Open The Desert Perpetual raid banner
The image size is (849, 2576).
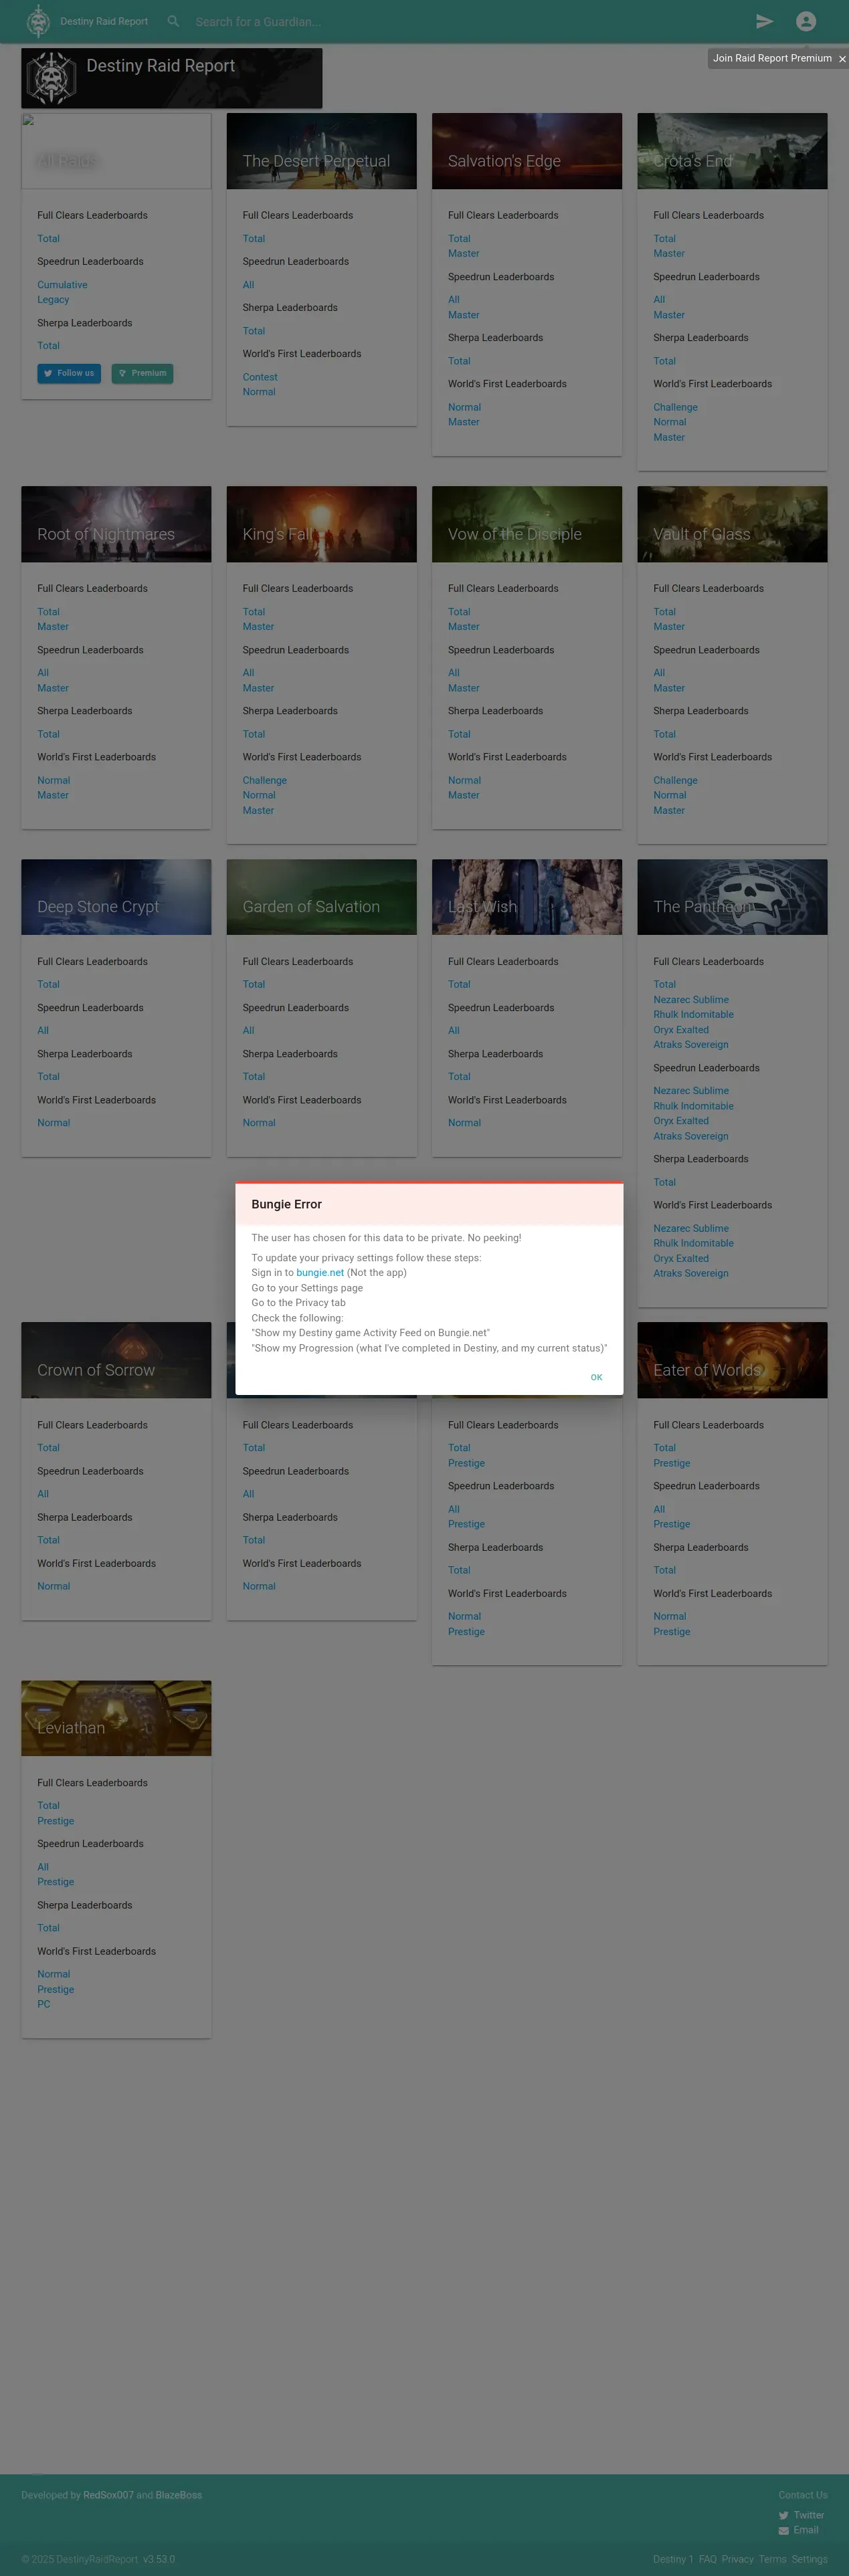tap(321, 151)
